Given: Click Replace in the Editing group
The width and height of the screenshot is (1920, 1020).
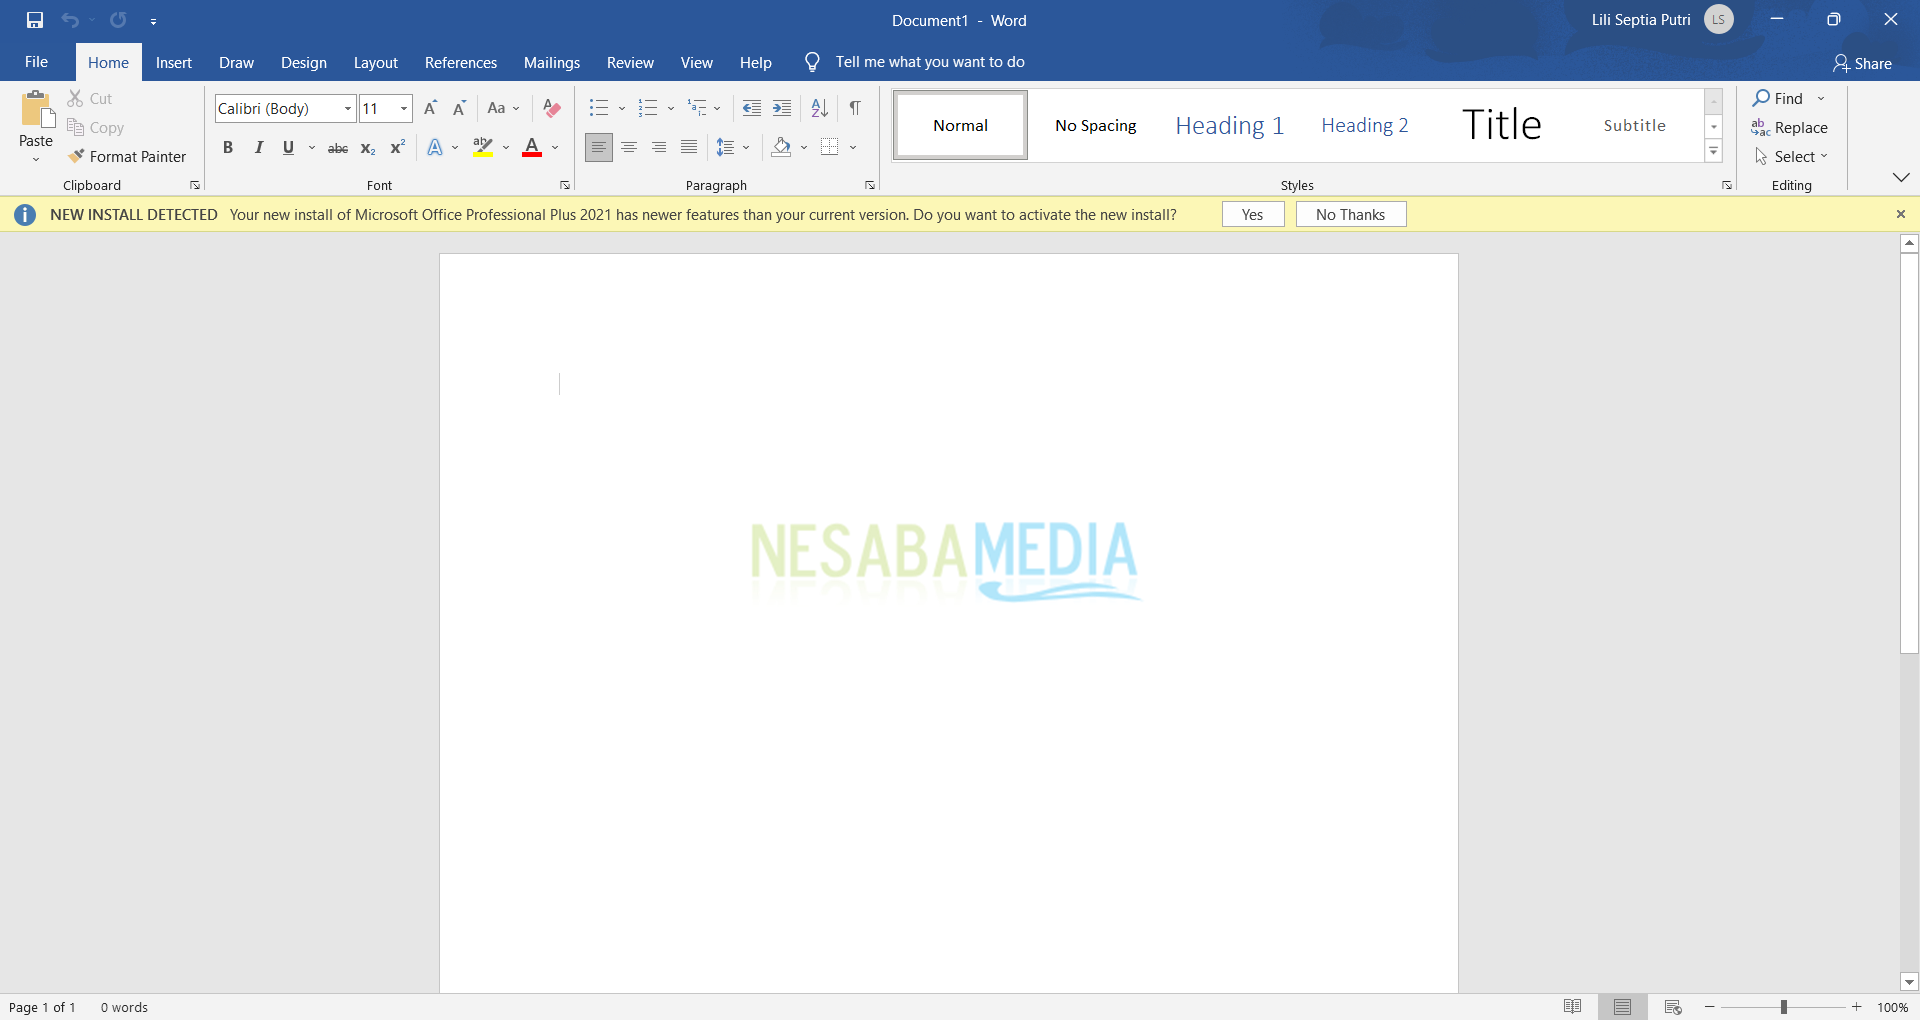Looking at the screenshot, I should click(1790, 127).
